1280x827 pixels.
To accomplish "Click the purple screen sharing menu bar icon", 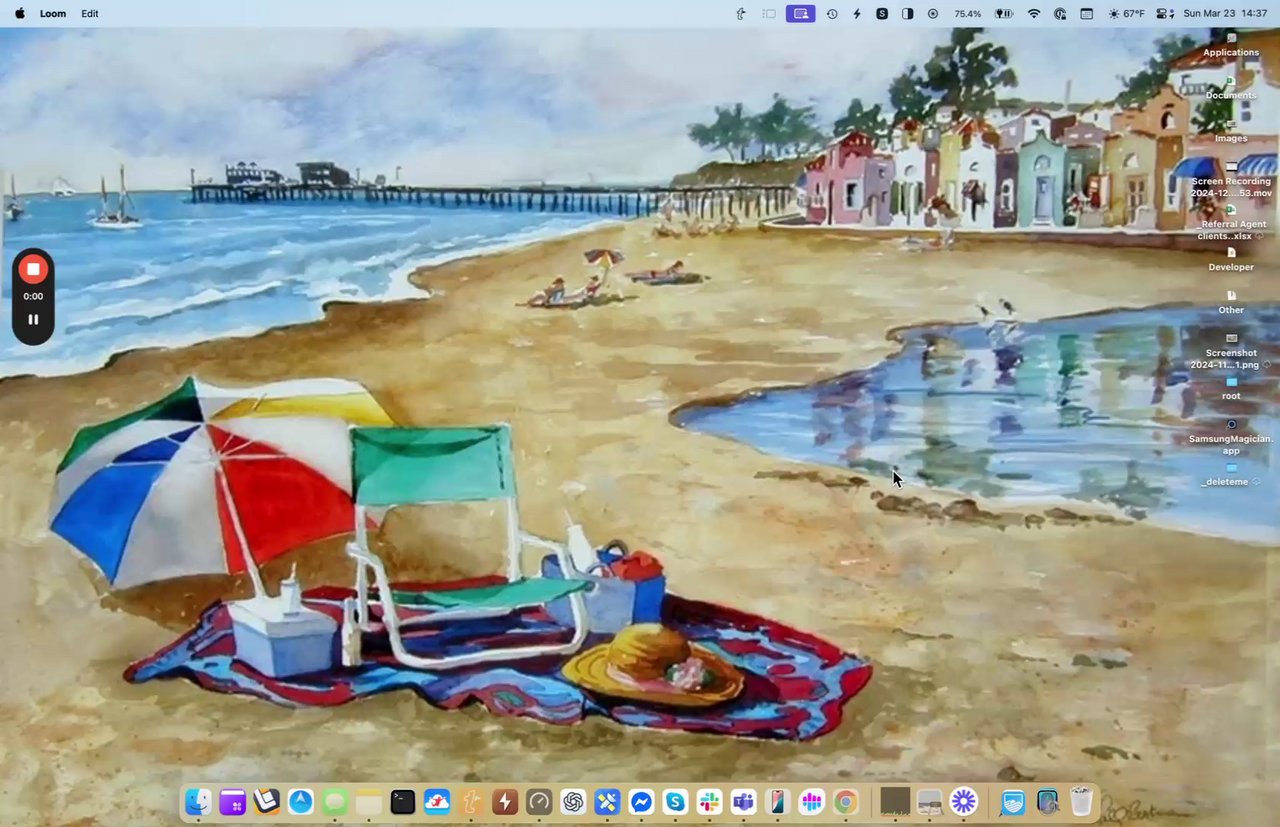I will [800, 14].
